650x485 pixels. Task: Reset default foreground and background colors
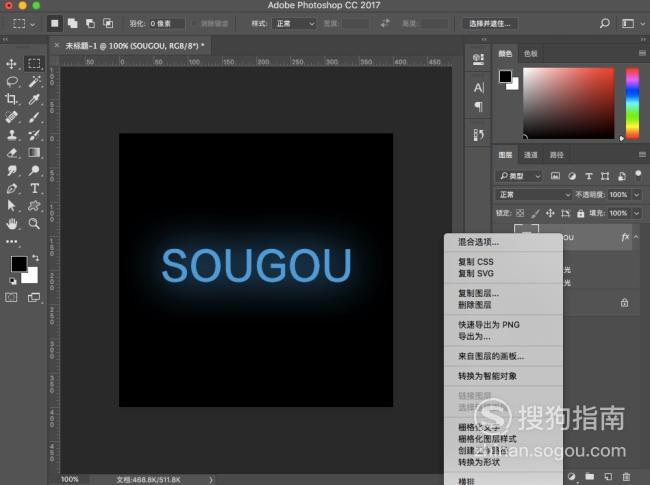pyautogui.click(x=12, y=281)
